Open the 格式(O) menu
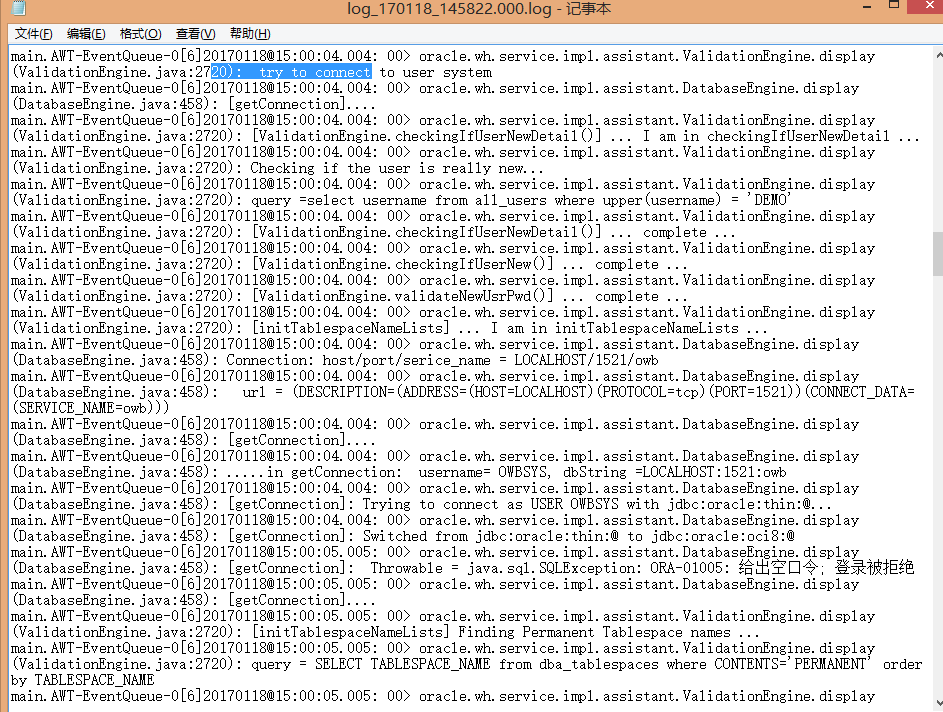The image size is (943, 712). tap(141, 34)
